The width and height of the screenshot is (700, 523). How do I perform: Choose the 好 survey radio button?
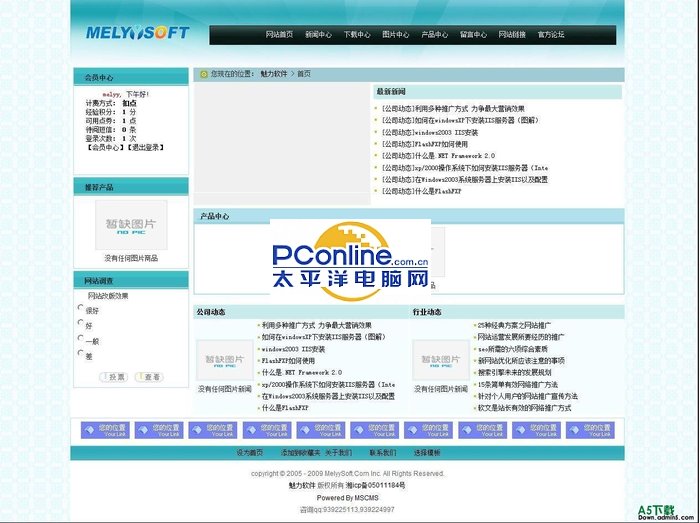click(x=80, y=322)
